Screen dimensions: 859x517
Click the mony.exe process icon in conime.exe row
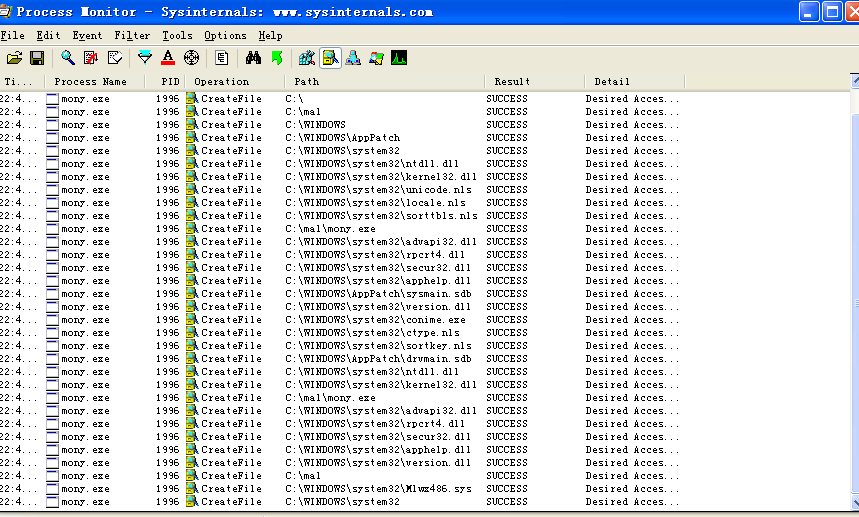52,320
